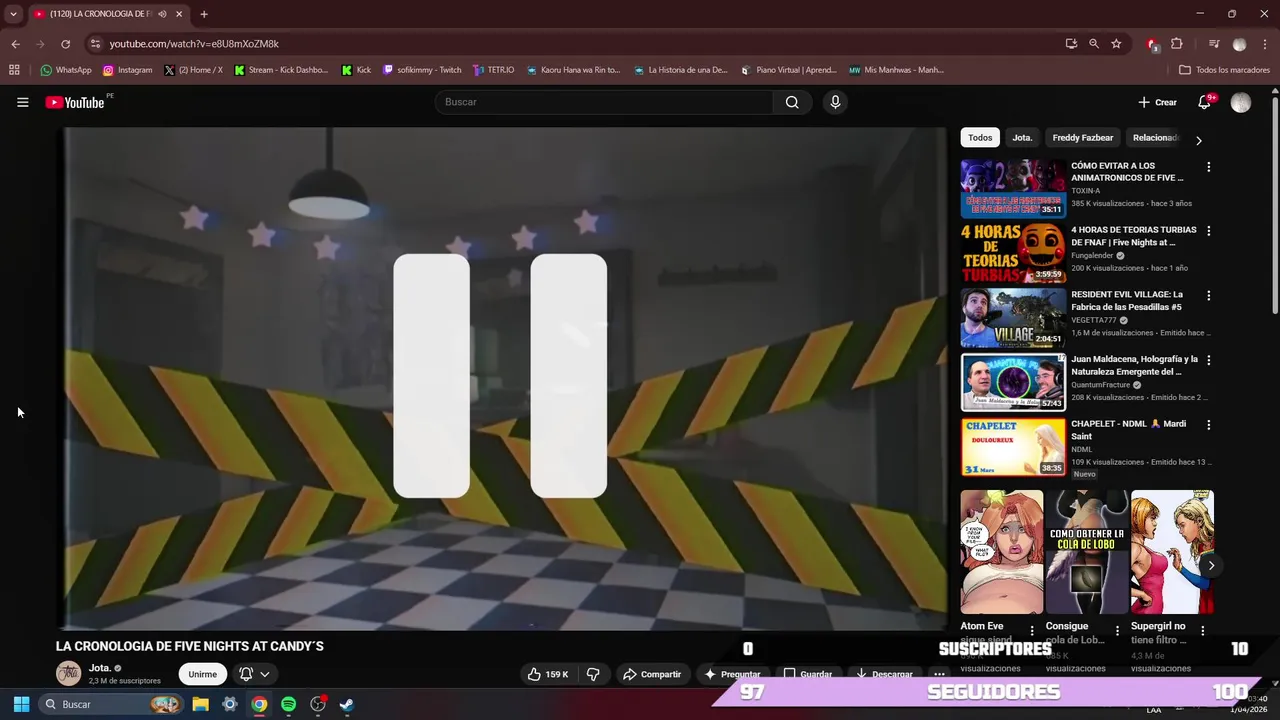Viewport: 1280px width, 720px height.
Task: Open Spotify from the taskbar
Action: pos(288,704)
